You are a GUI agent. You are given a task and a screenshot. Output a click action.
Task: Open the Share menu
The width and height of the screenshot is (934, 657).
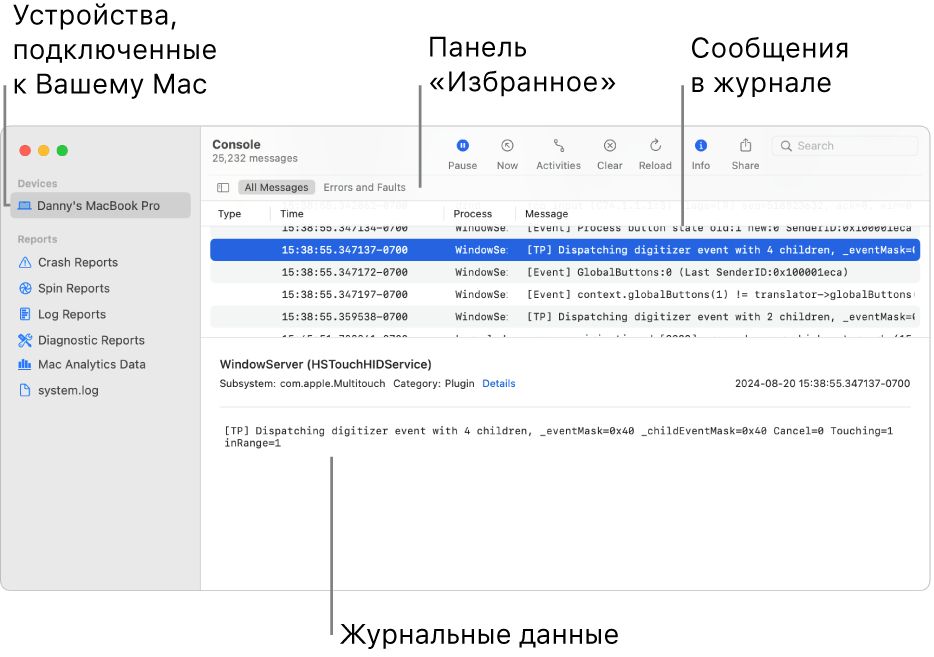(745, 154)
